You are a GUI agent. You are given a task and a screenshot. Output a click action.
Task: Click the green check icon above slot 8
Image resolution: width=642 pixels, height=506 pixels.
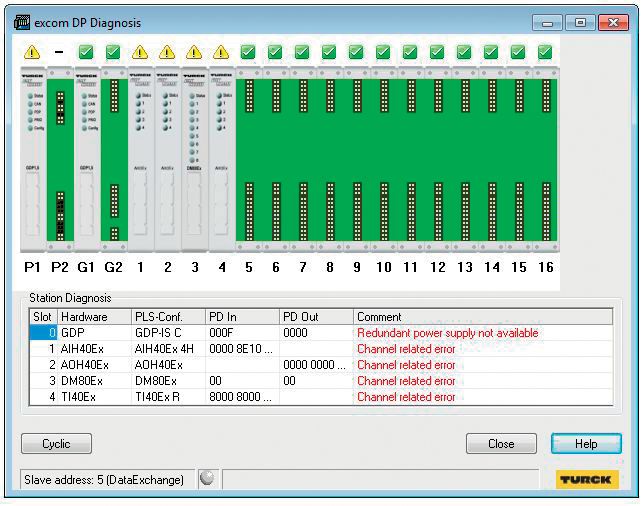329,52
